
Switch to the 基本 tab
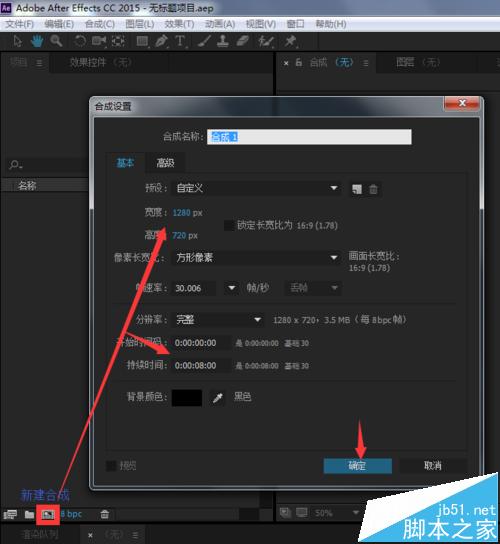(125, 162)
